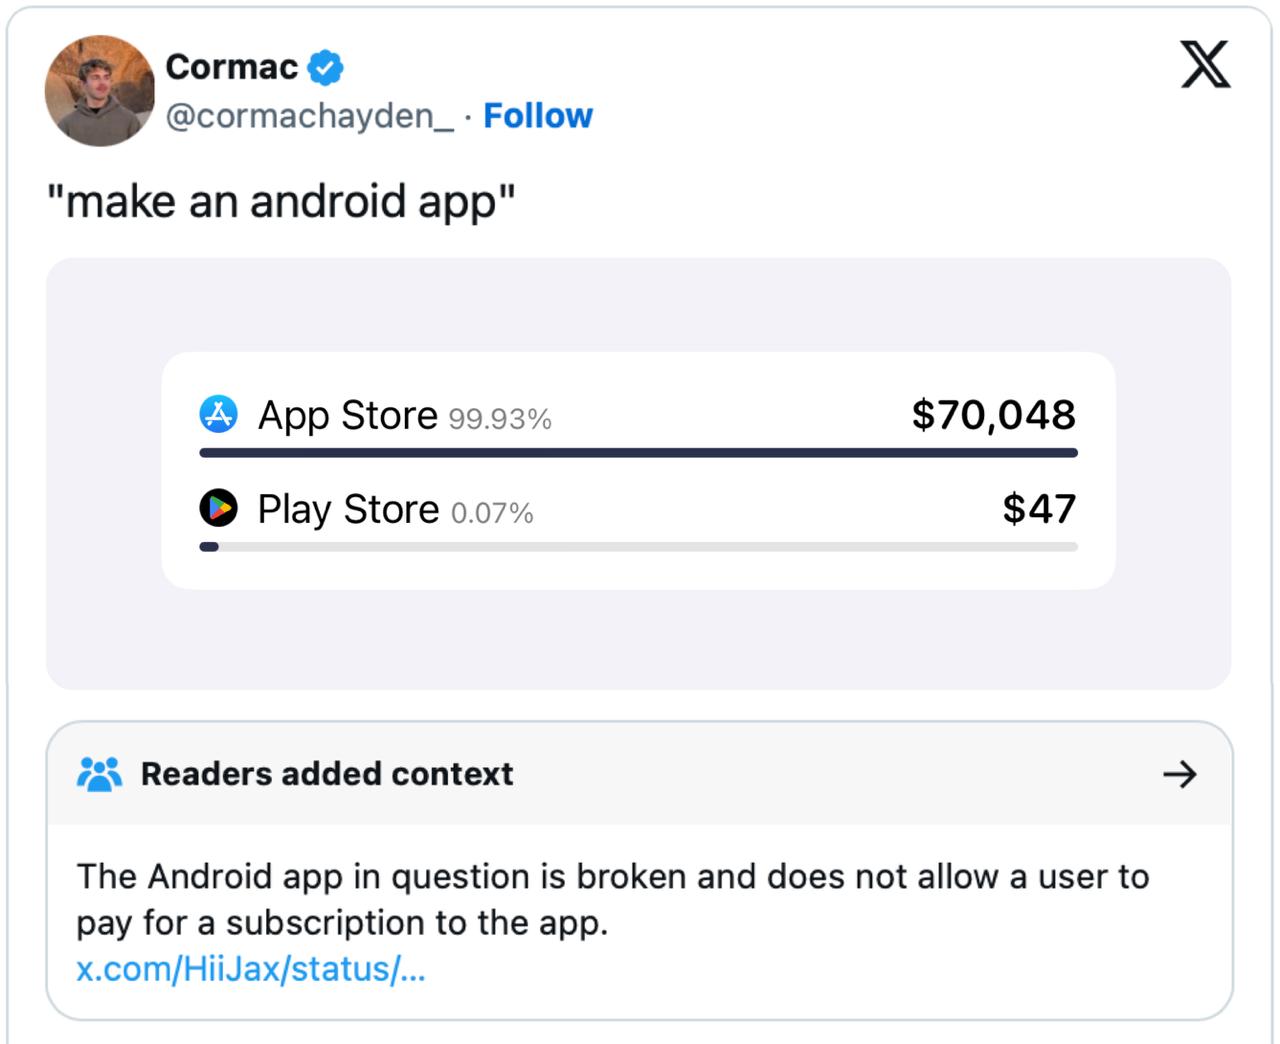The width and height of the screenshot is (1280, 1044).
Task: Follow the Cormac account
Action: [x=538, y=116]
